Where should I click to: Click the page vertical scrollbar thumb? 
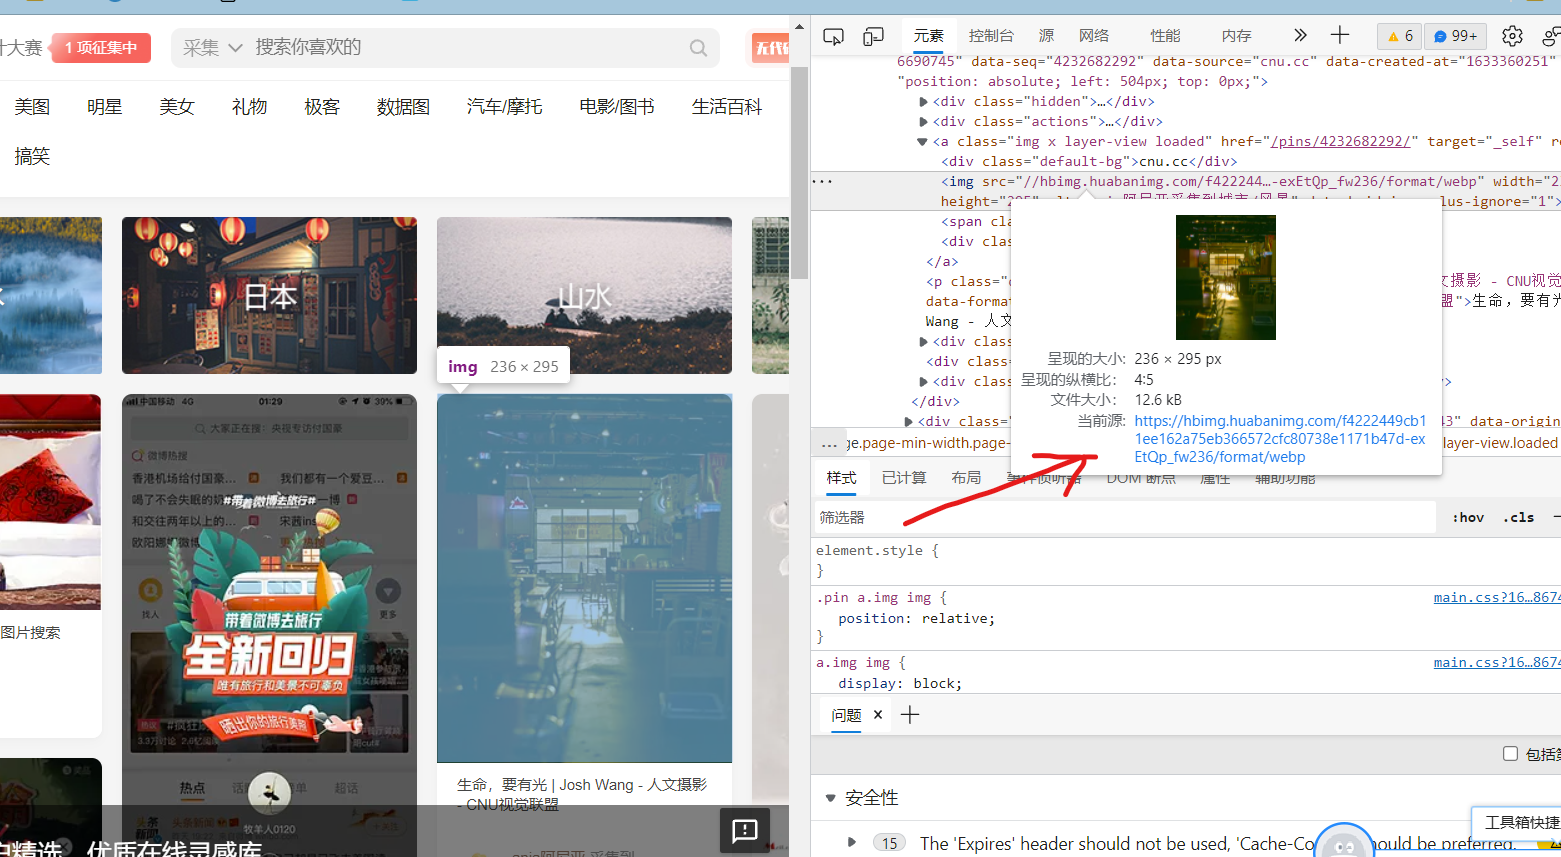coord(799,172)
